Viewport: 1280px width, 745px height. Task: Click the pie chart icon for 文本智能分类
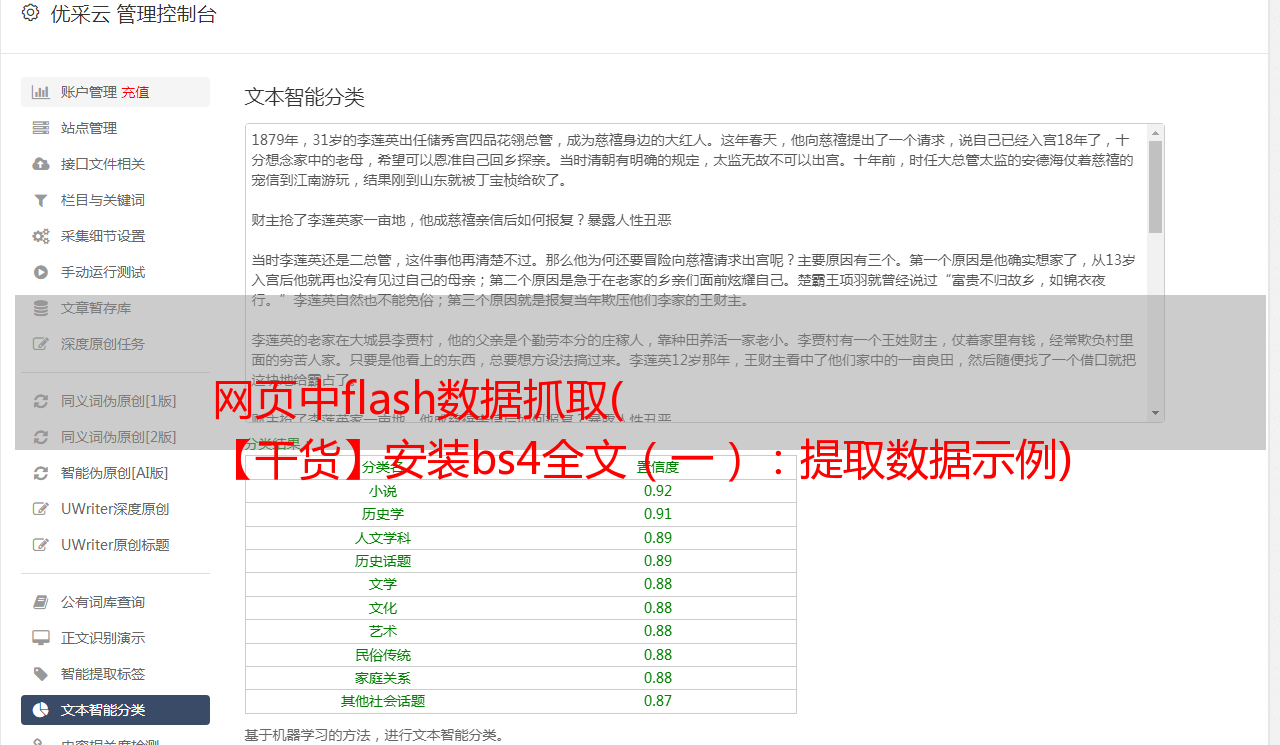pyautogui.click(x=41, y=710)
